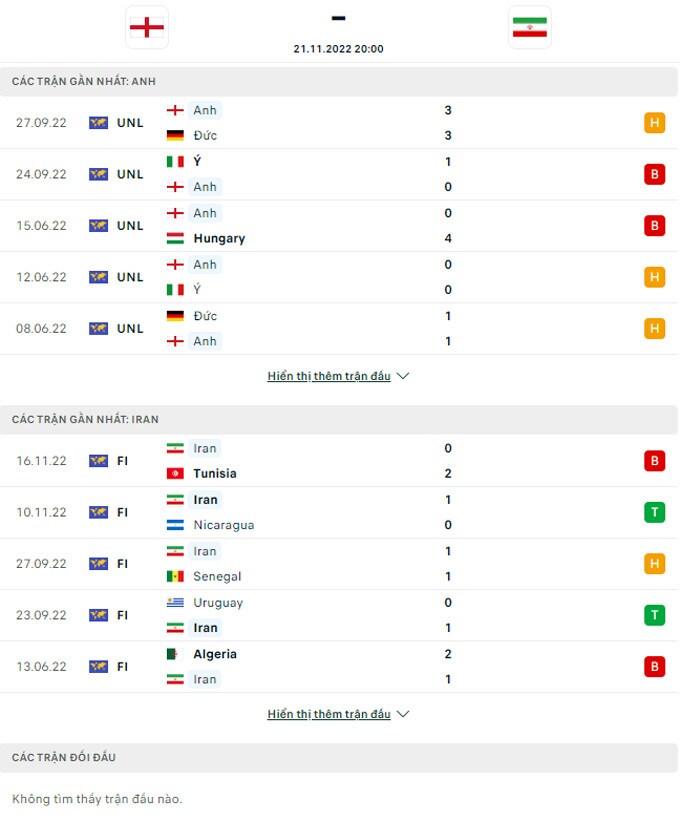Click the Uruguay team name
Image resolution: width=680 pixels, height=821 pixels.
click(x=218, y=603)
